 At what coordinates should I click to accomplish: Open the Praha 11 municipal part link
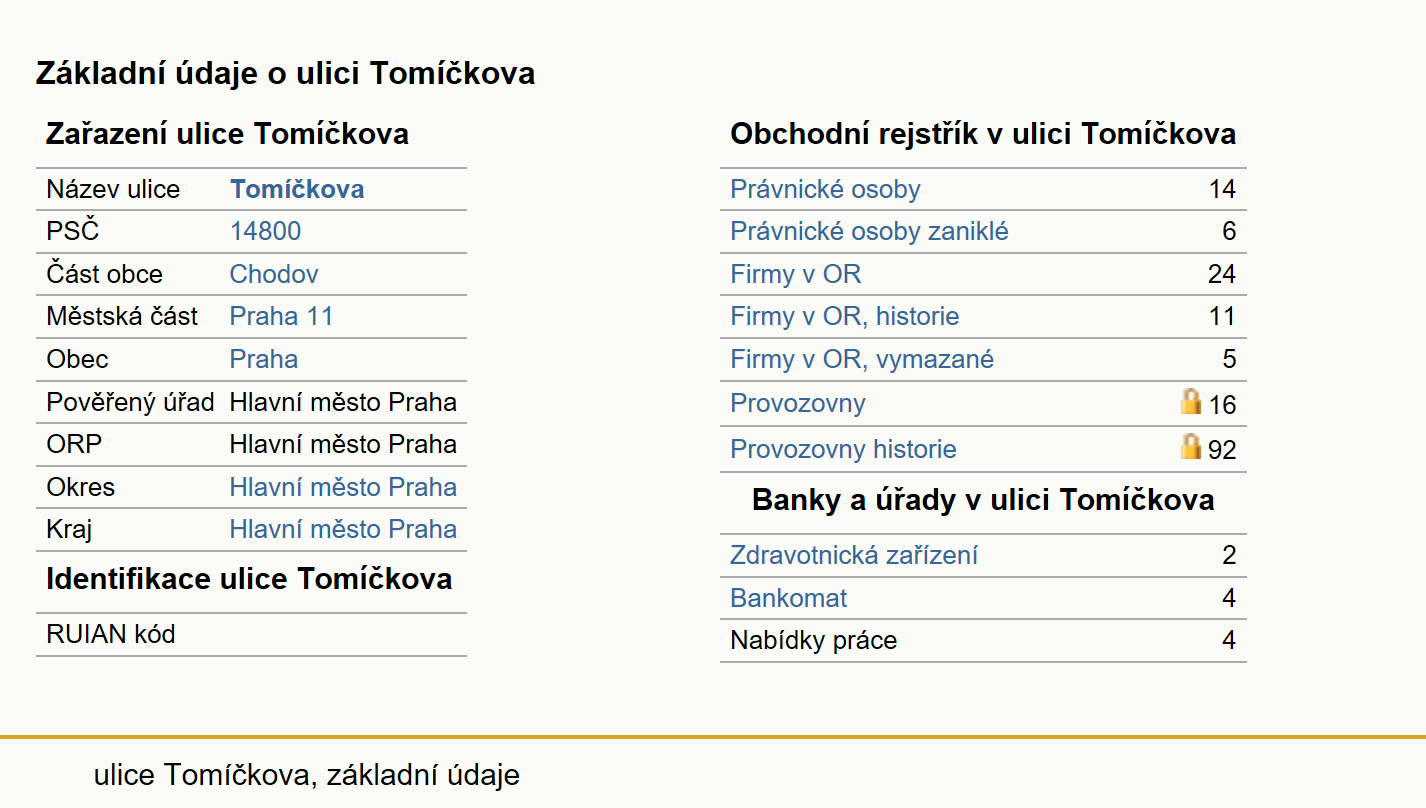pos(281,316)
